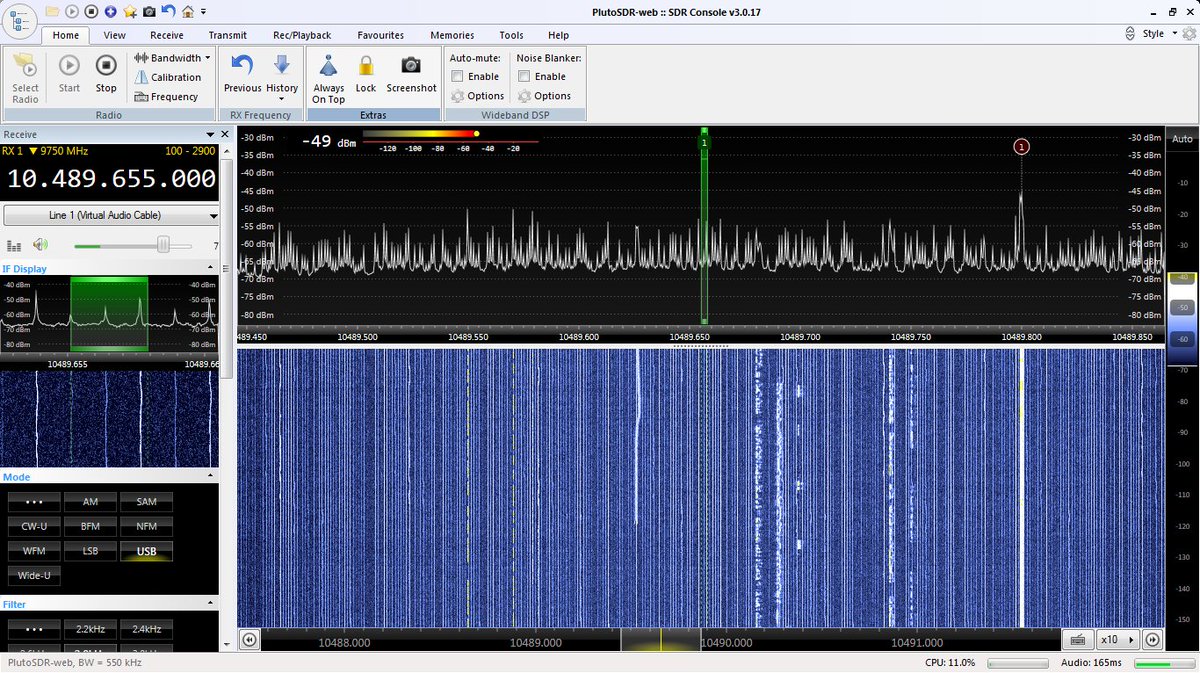Open the Bandwidth dropdown
The height and width of the screenshot is (673, 1200).
(170, 58)
